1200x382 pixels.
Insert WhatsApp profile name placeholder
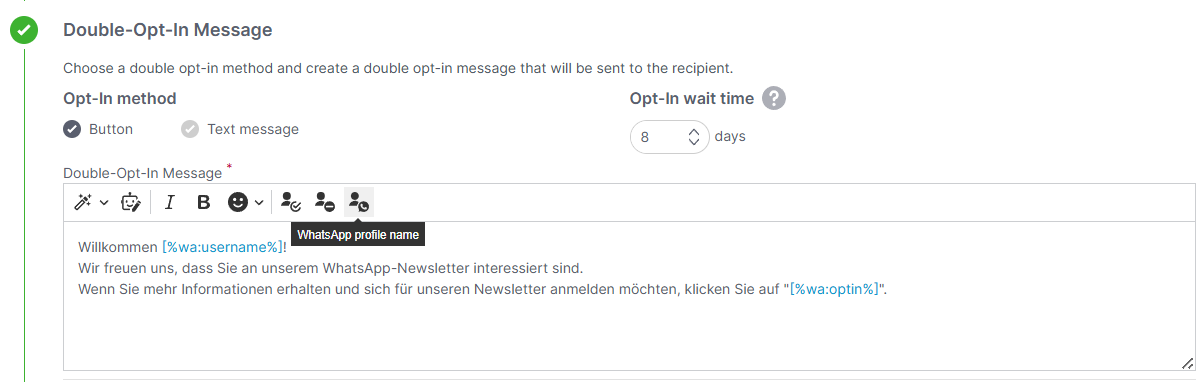pyautogui.click(x=358, y=202)
